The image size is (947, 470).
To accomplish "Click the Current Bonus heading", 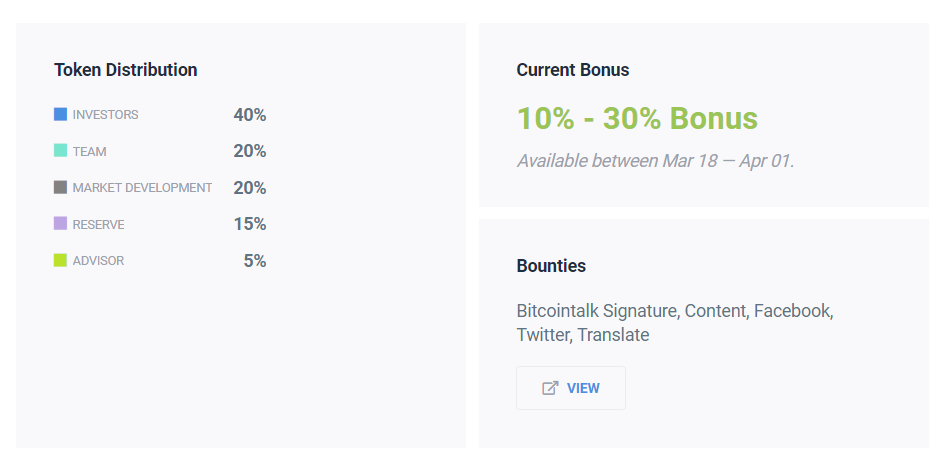I will pos(573,70).
